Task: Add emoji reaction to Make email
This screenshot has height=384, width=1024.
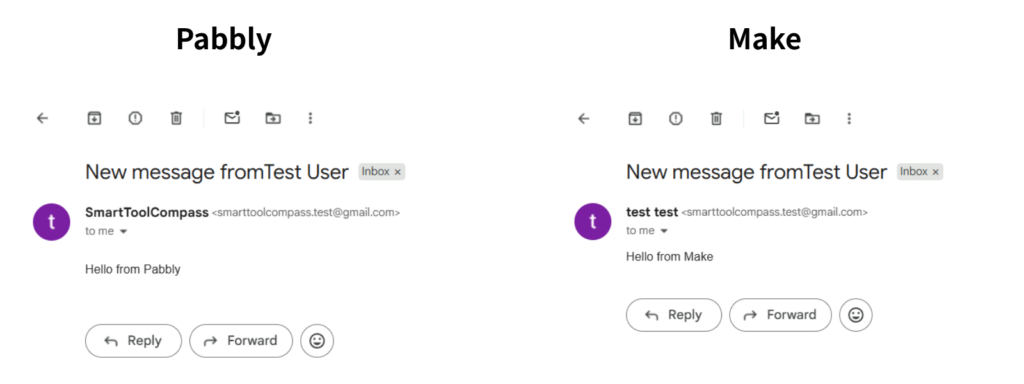Action: [856, 315]
